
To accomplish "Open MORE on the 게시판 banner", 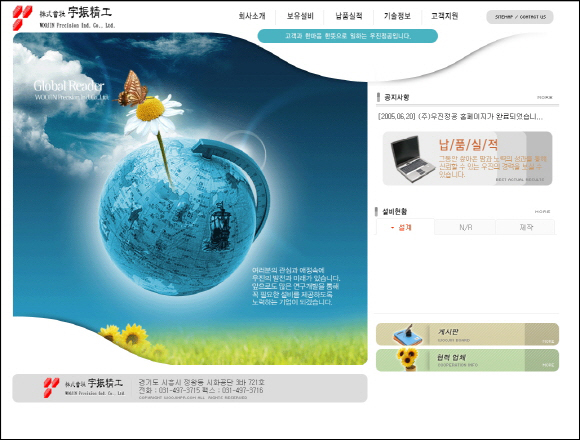I will [x=548, y=341].
